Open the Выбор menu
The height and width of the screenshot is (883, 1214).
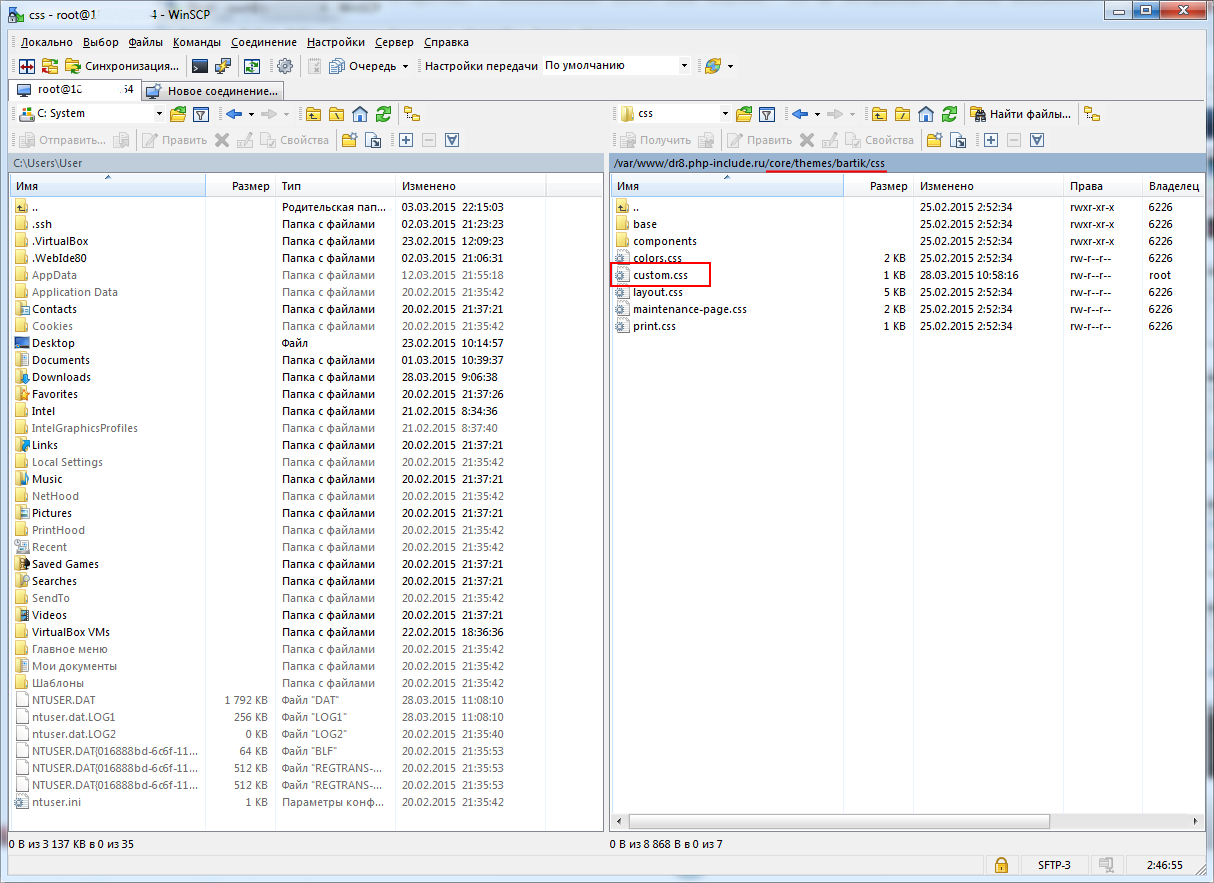point(101,42)
